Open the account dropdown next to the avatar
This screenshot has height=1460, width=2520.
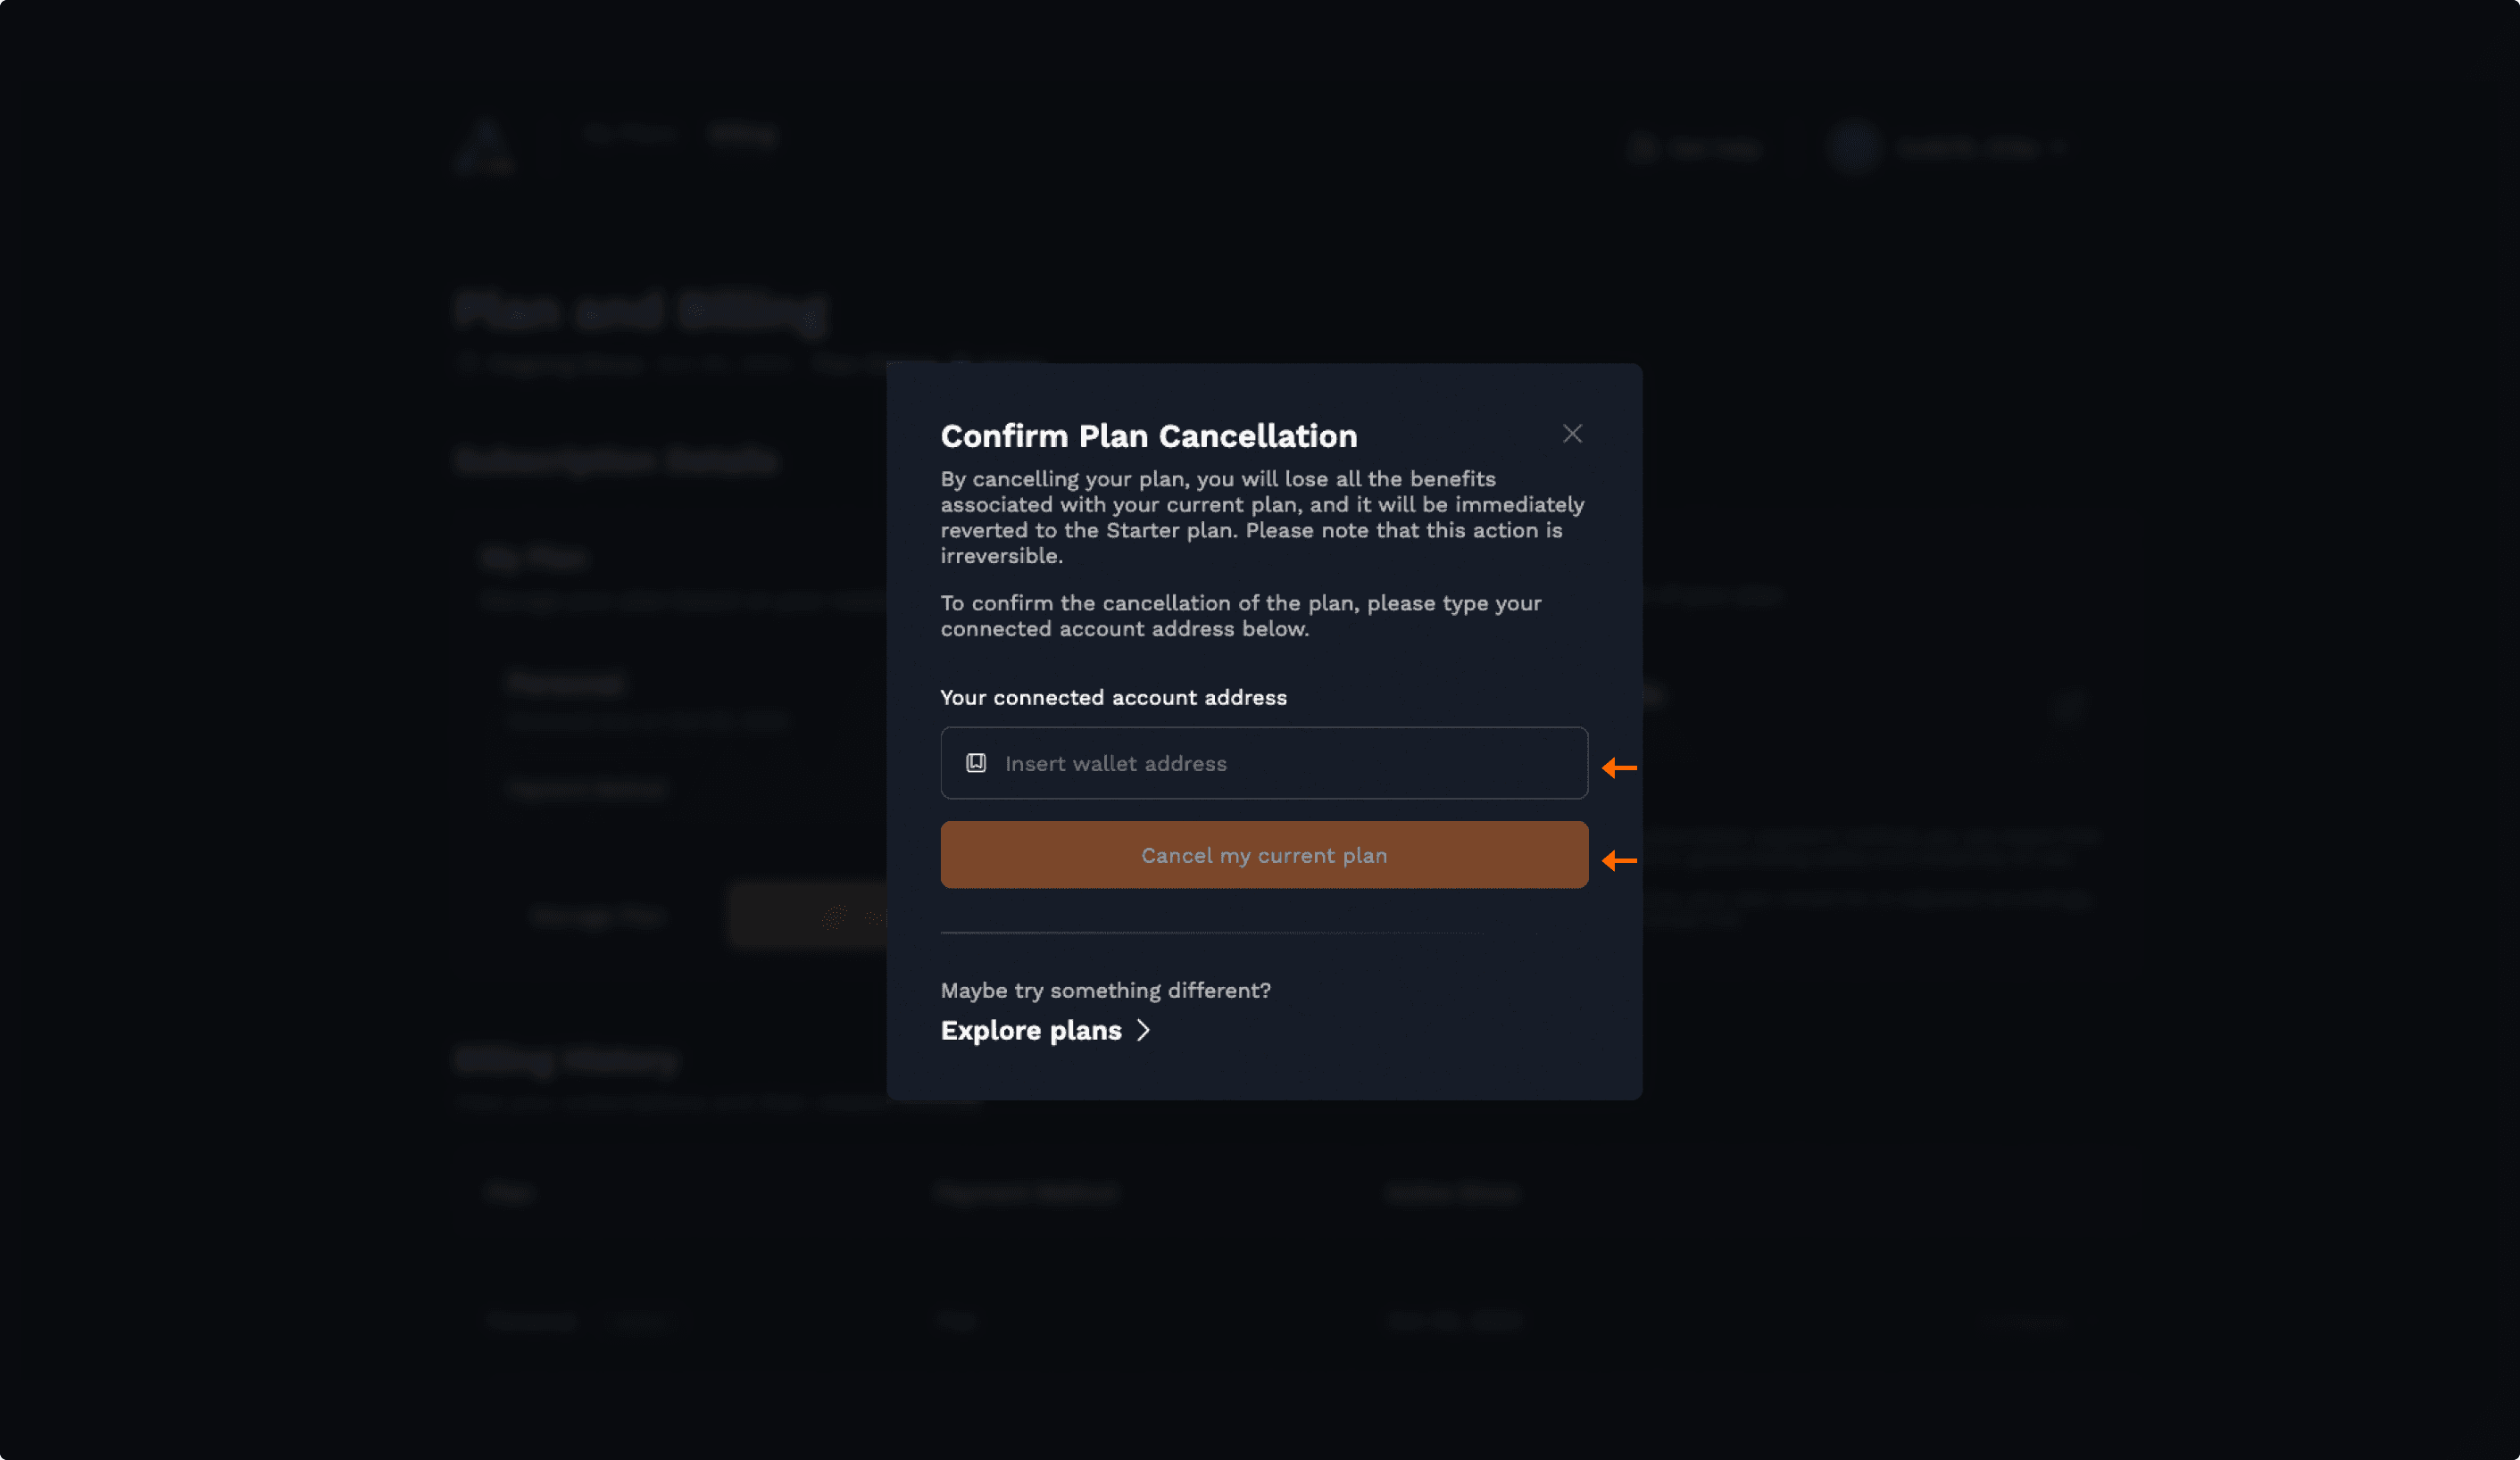(x=2060, y=148)
